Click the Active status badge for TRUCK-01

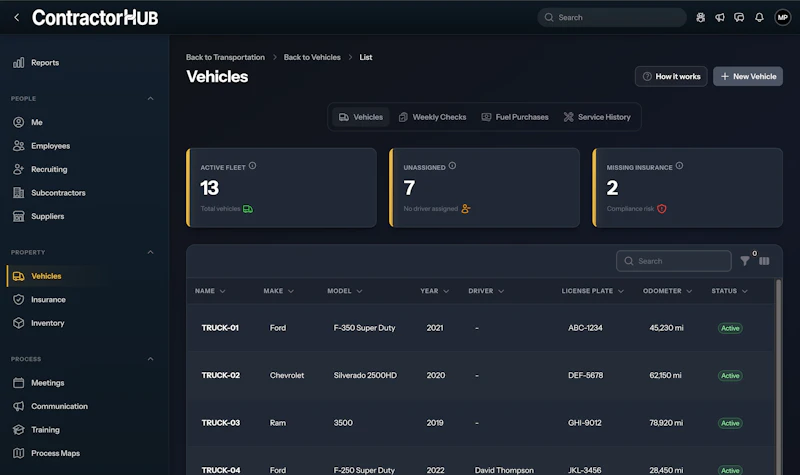pyautogui.click(x=730, y=329)
